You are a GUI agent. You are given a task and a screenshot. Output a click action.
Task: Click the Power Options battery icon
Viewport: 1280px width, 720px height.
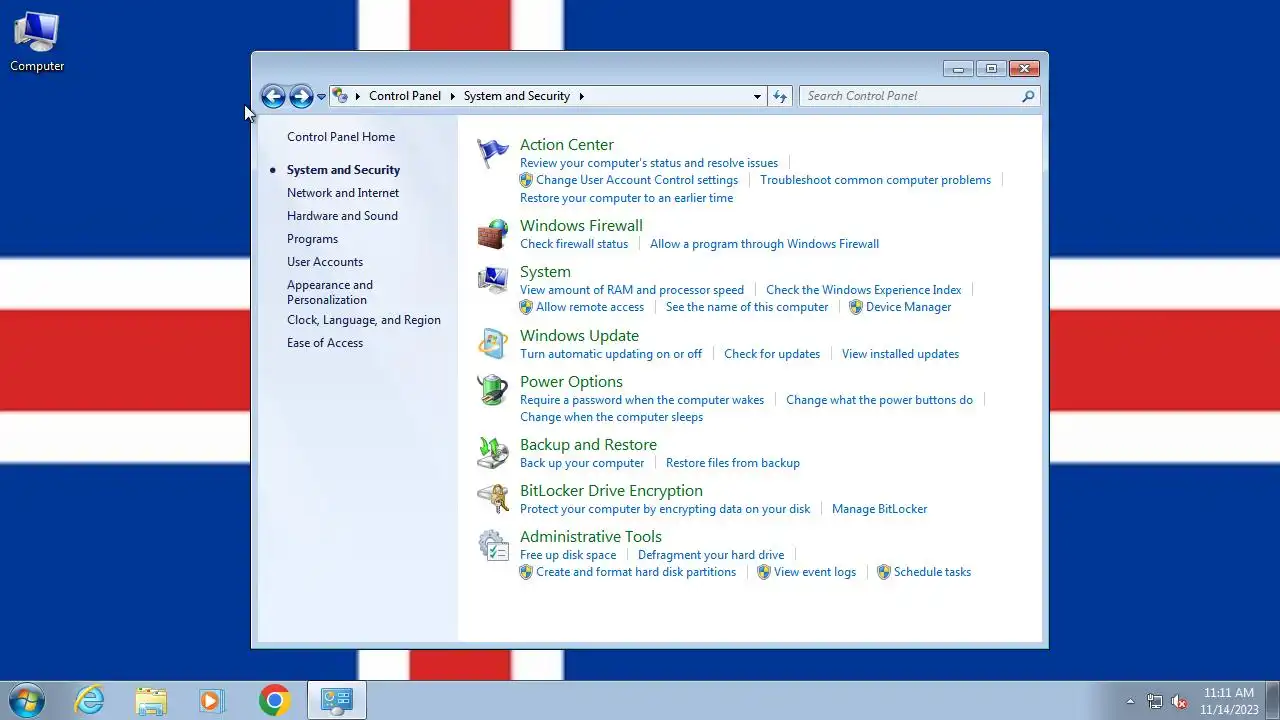tap(492, 390)
